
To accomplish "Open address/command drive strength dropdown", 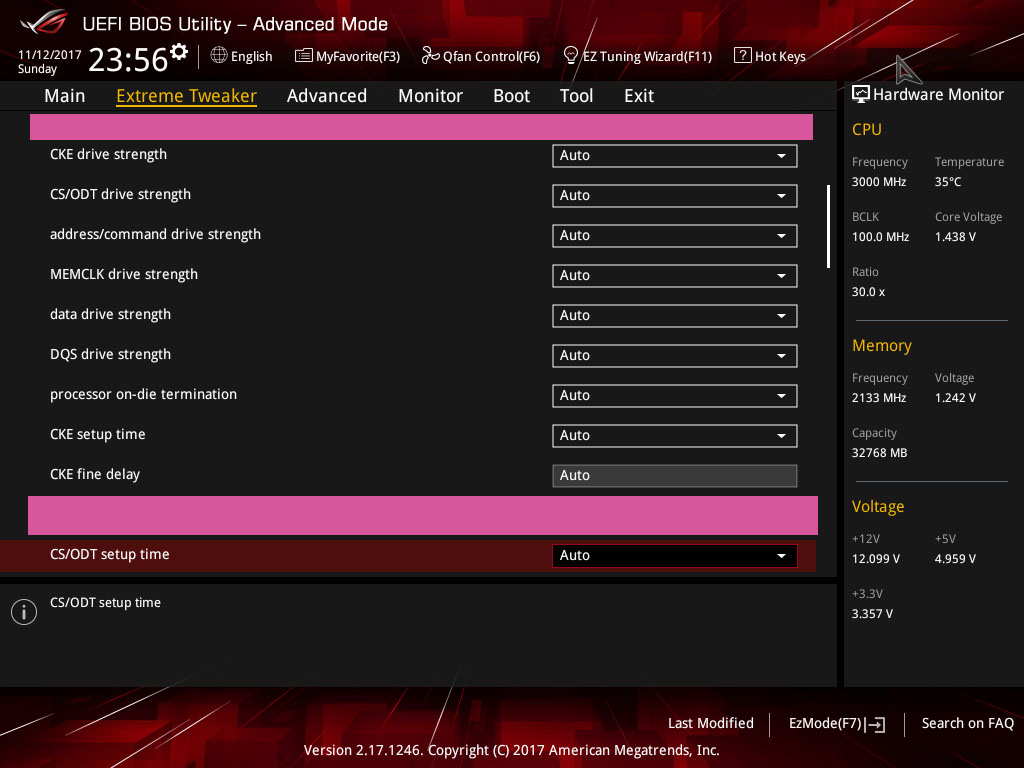I will 675,236.
